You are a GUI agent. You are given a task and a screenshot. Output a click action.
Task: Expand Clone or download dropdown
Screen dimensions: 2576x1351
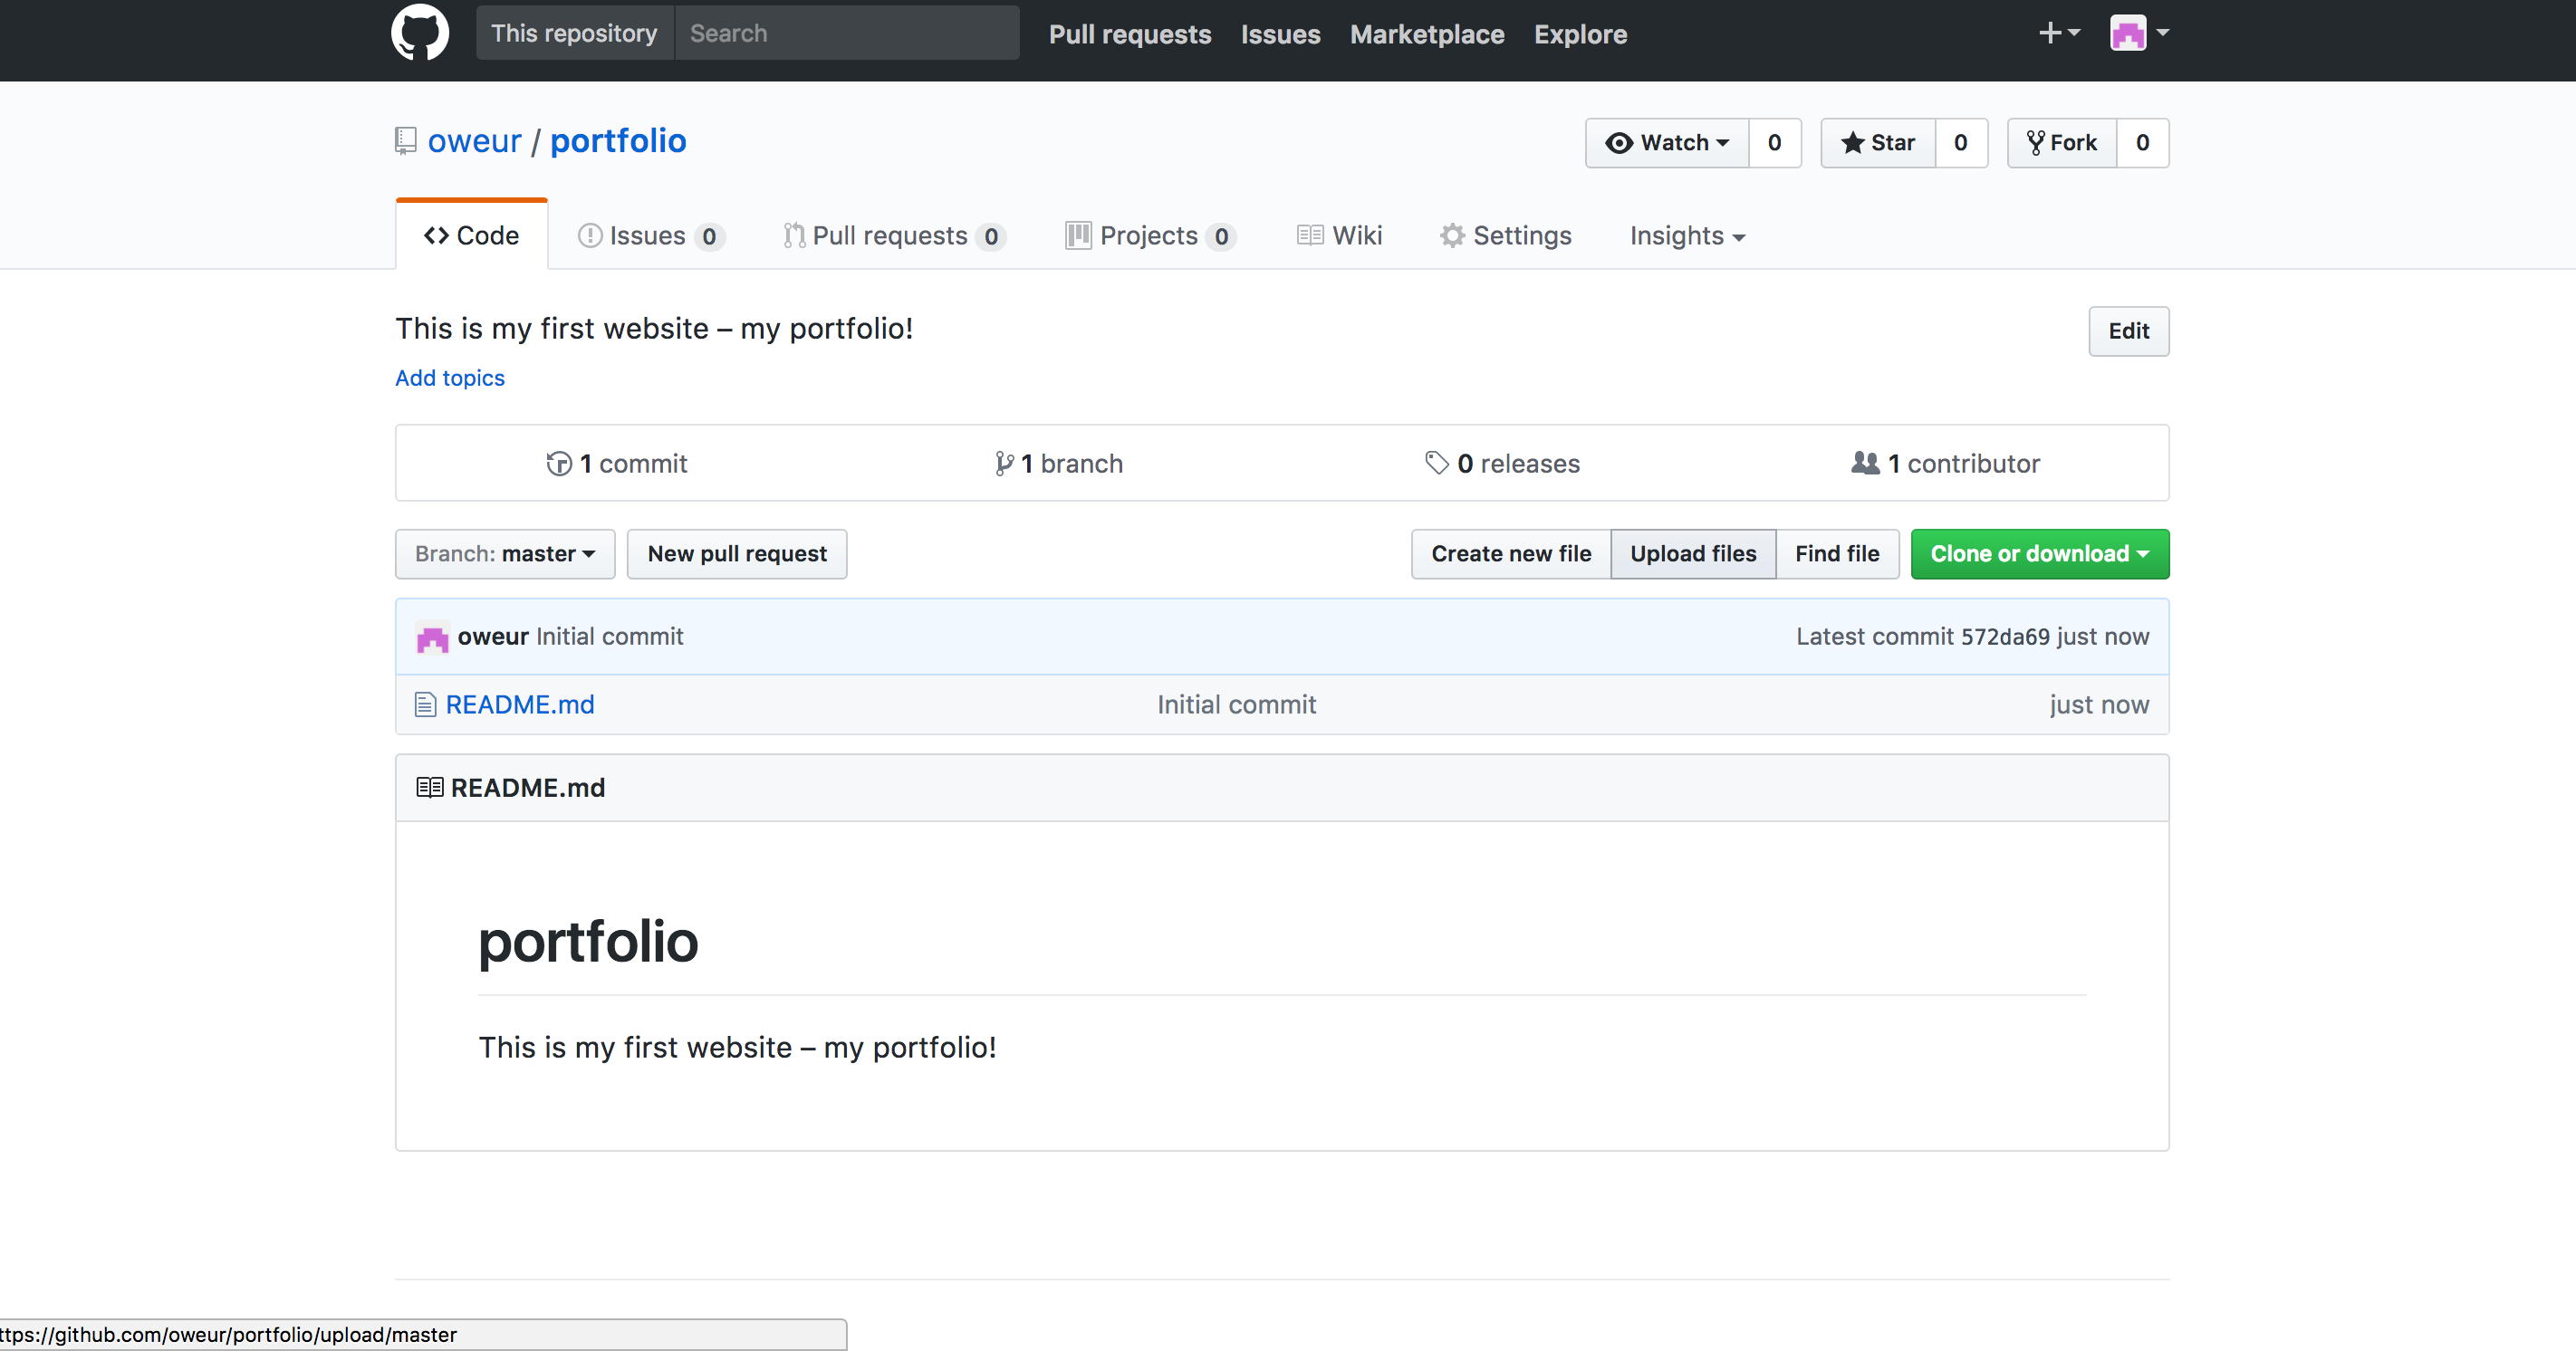[x=2040, y=554]
